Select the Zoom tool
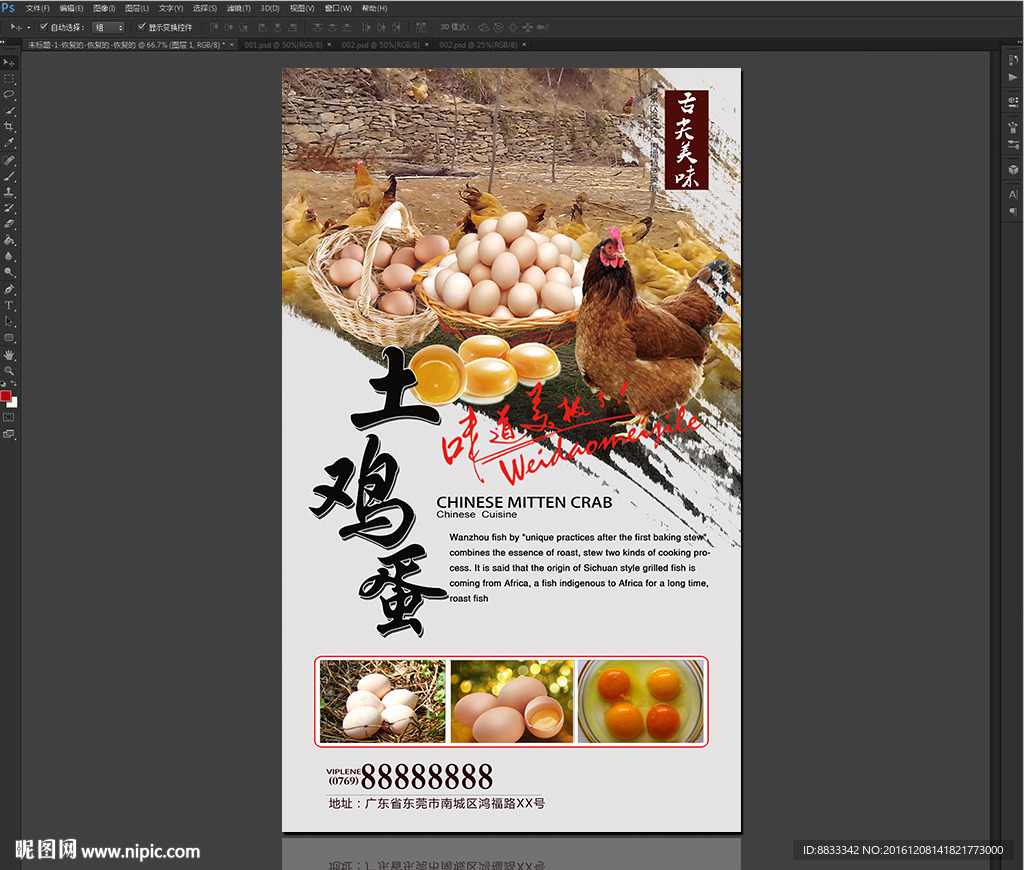The height and width of the screenshot is (870, 1024). point(9,370)
